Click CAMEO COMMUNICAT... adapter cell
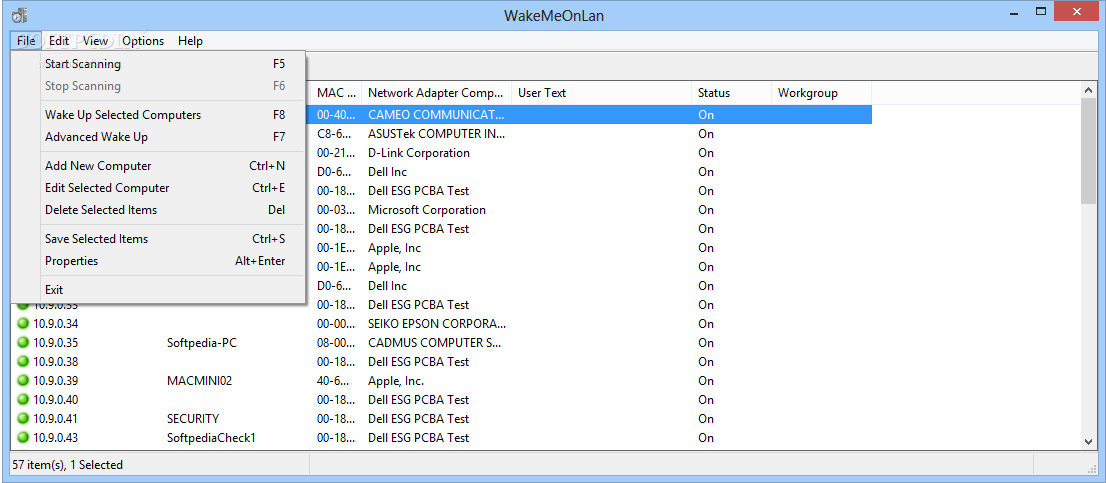 [437, 114]
